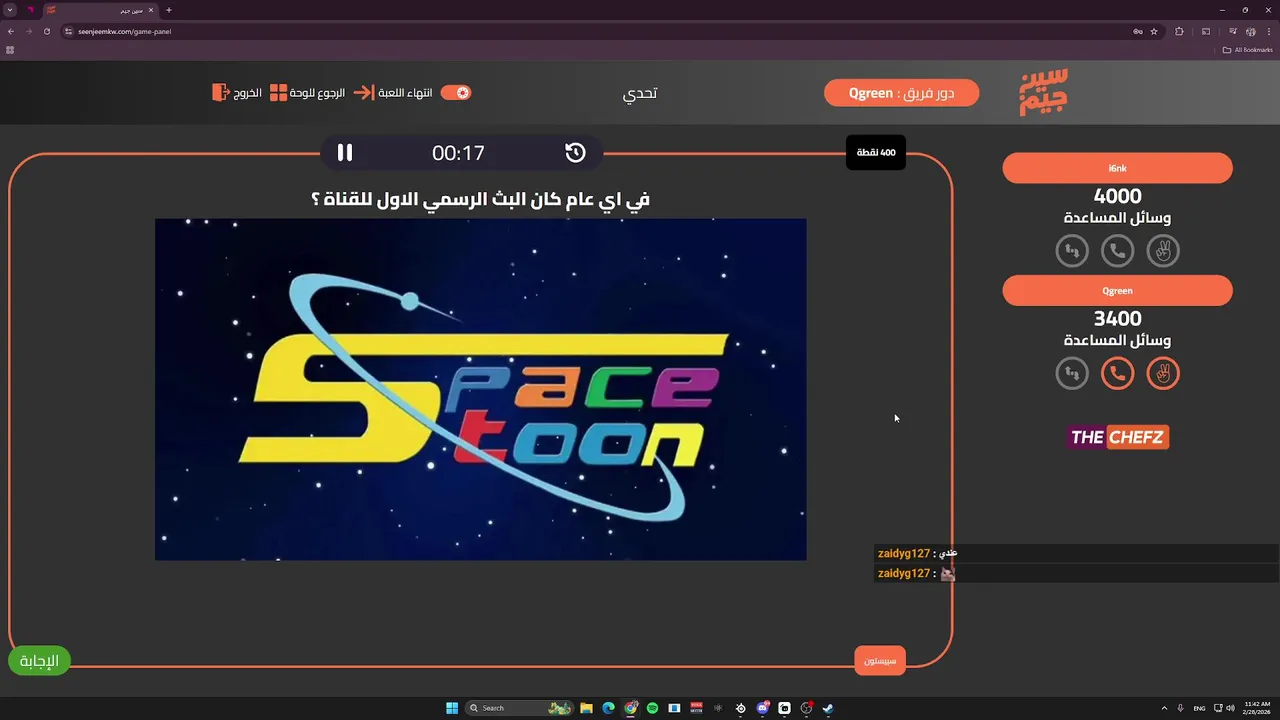Open the سين جيم logo home link

1044,93
